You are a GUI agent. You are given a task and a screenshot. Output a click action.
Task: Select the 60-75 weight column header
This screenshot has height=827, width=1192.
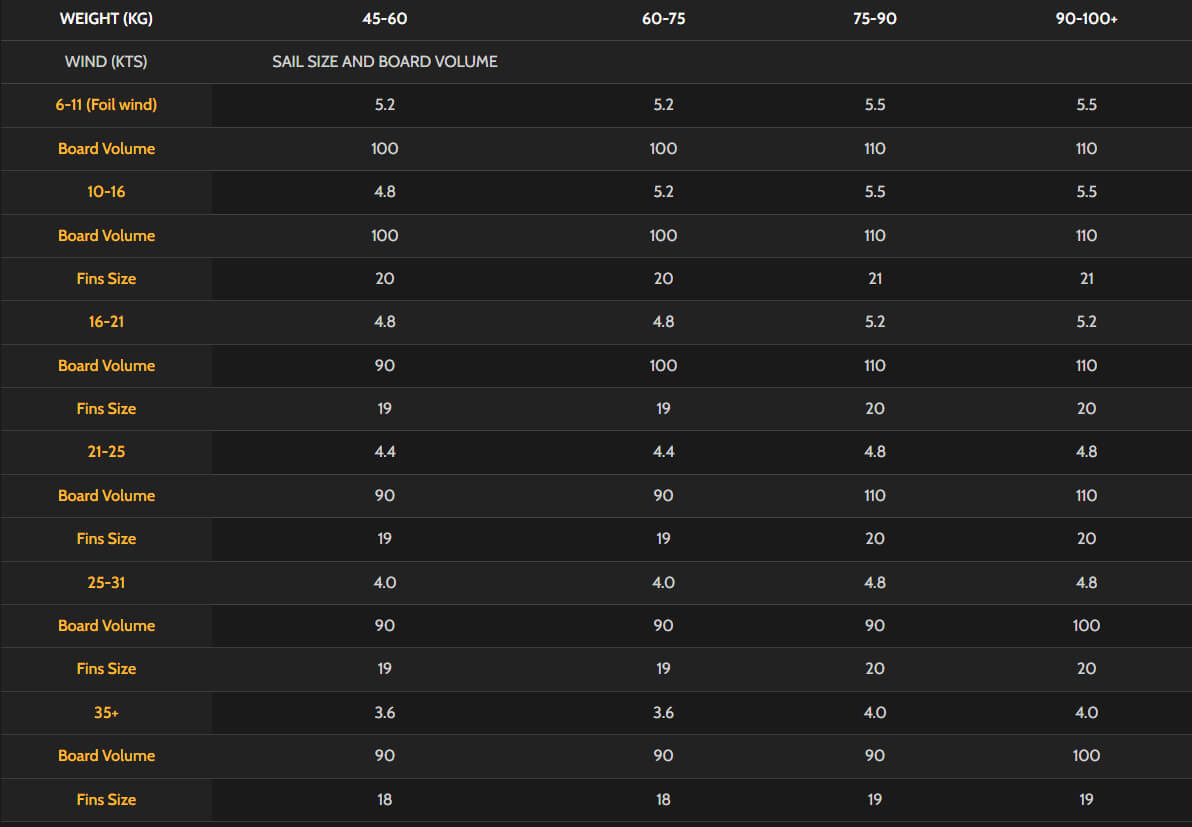(x=663, y=19)
